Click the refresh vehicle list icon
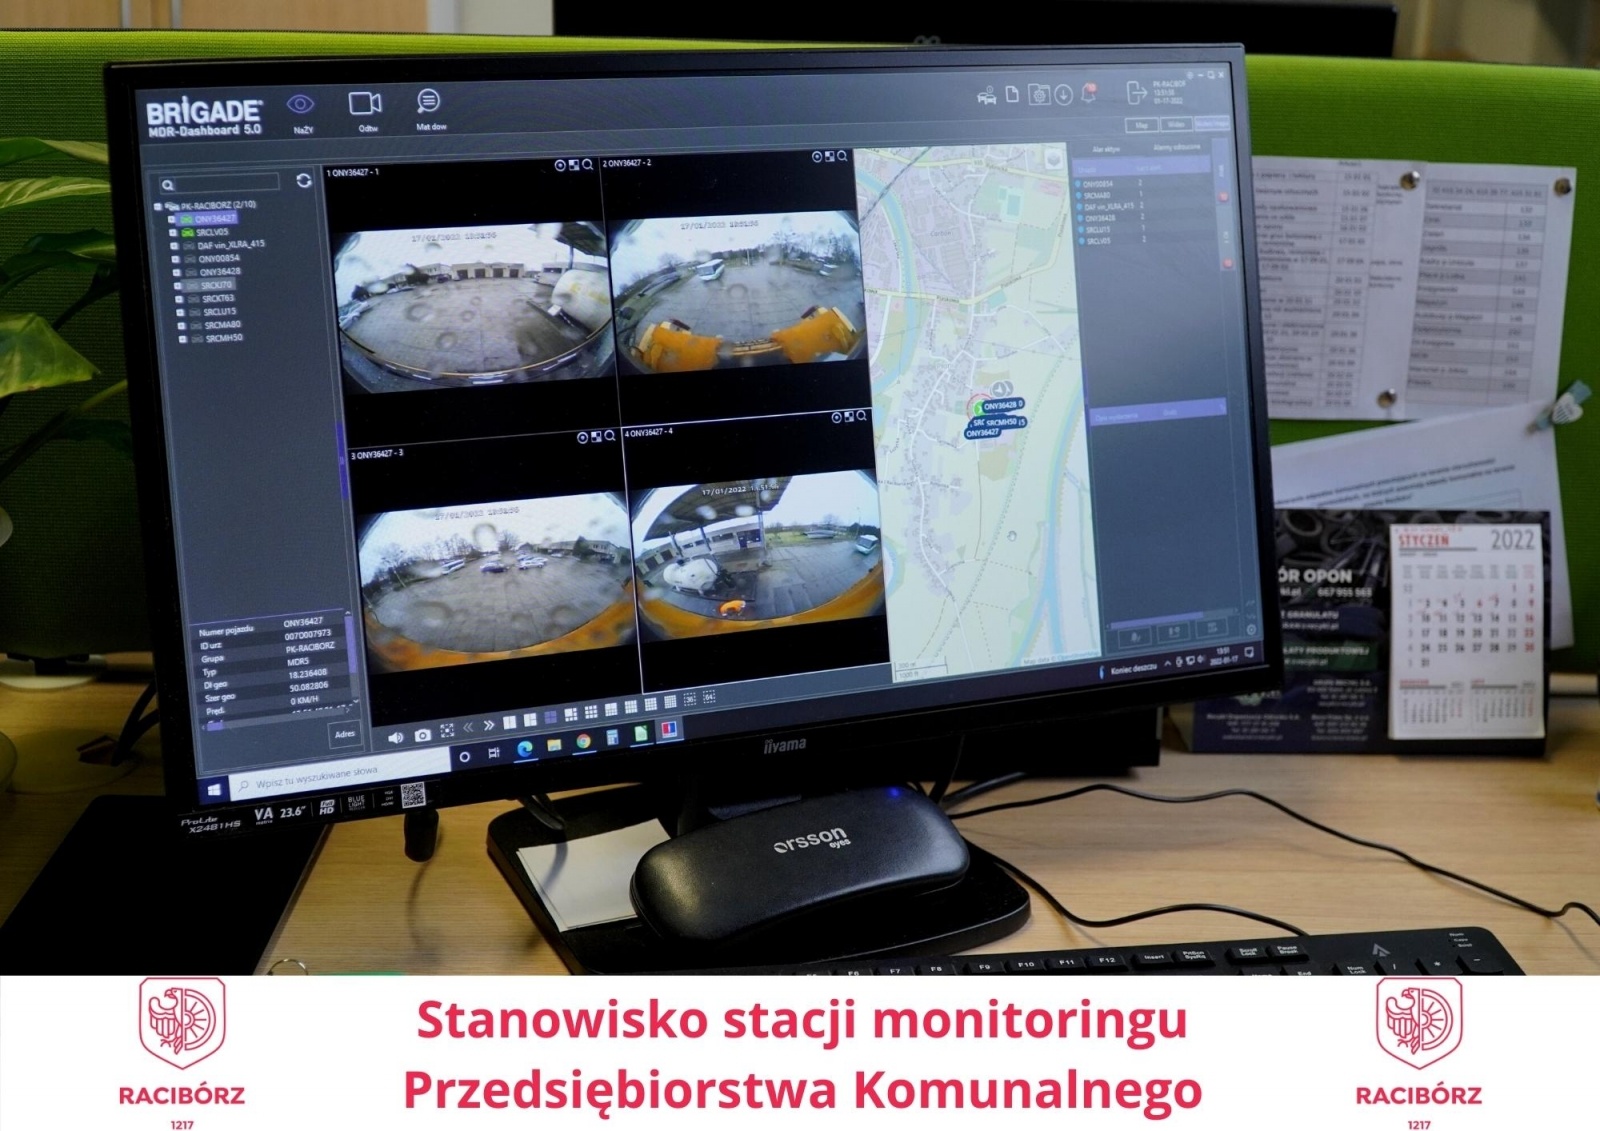This screenshot has width=1600, height=1131. tap(304, 180)
